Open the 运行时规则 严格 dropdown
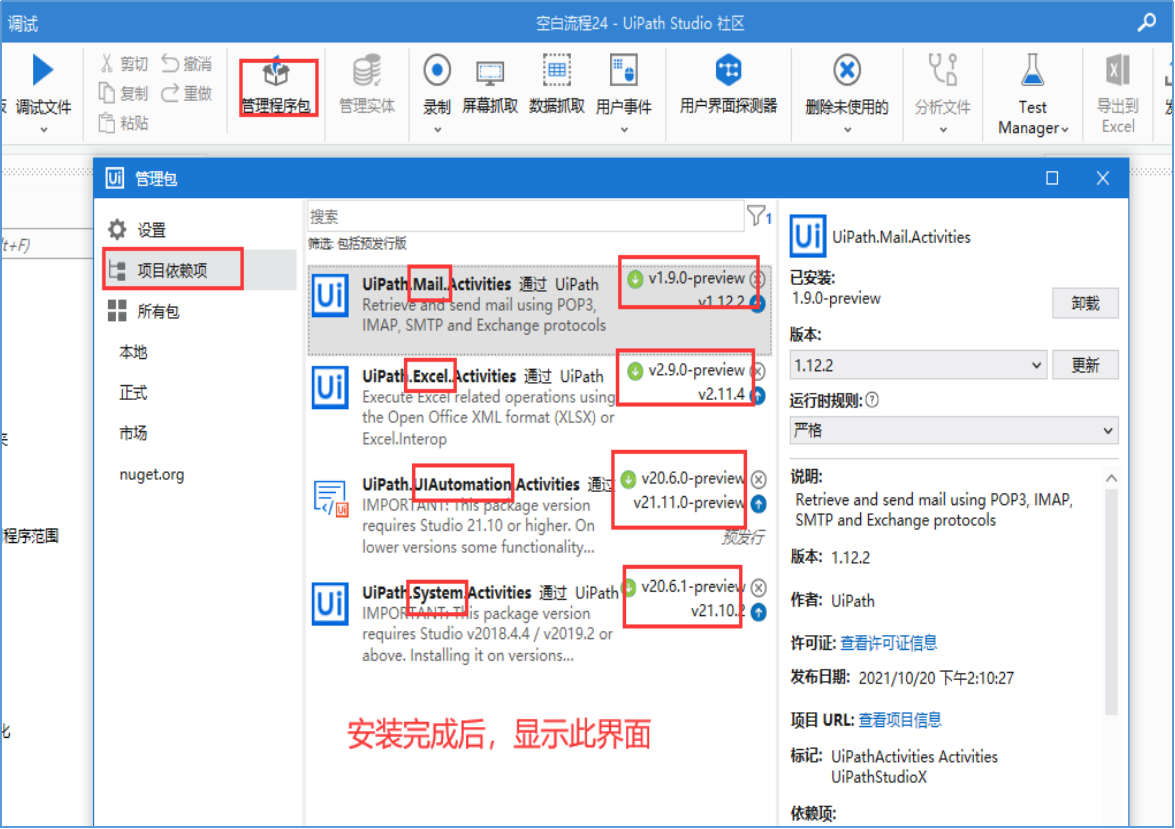 [x=954, y=430]
